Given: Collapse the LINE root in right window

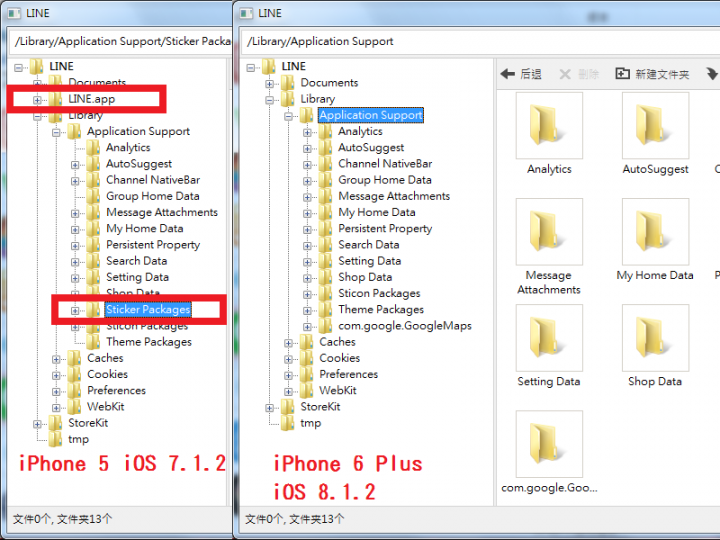Looking at the screenshot, I should click(251, 68).
